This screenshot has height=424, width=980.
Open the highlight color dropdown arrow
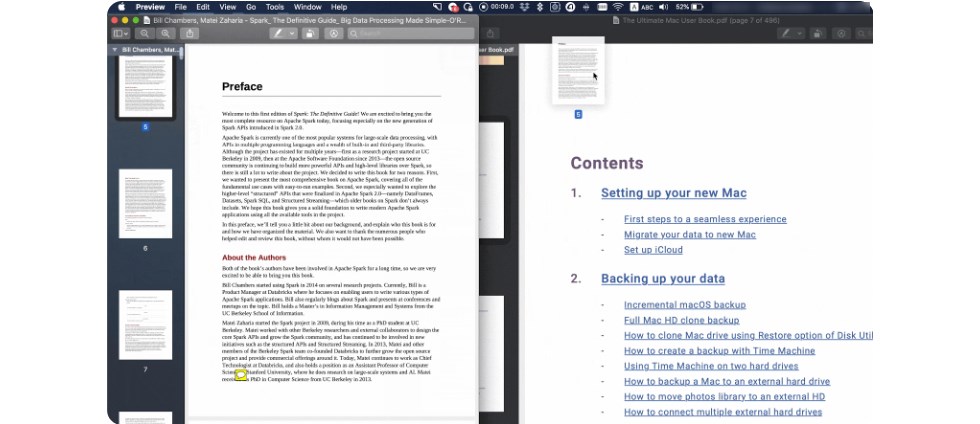(x=292, y=33)
